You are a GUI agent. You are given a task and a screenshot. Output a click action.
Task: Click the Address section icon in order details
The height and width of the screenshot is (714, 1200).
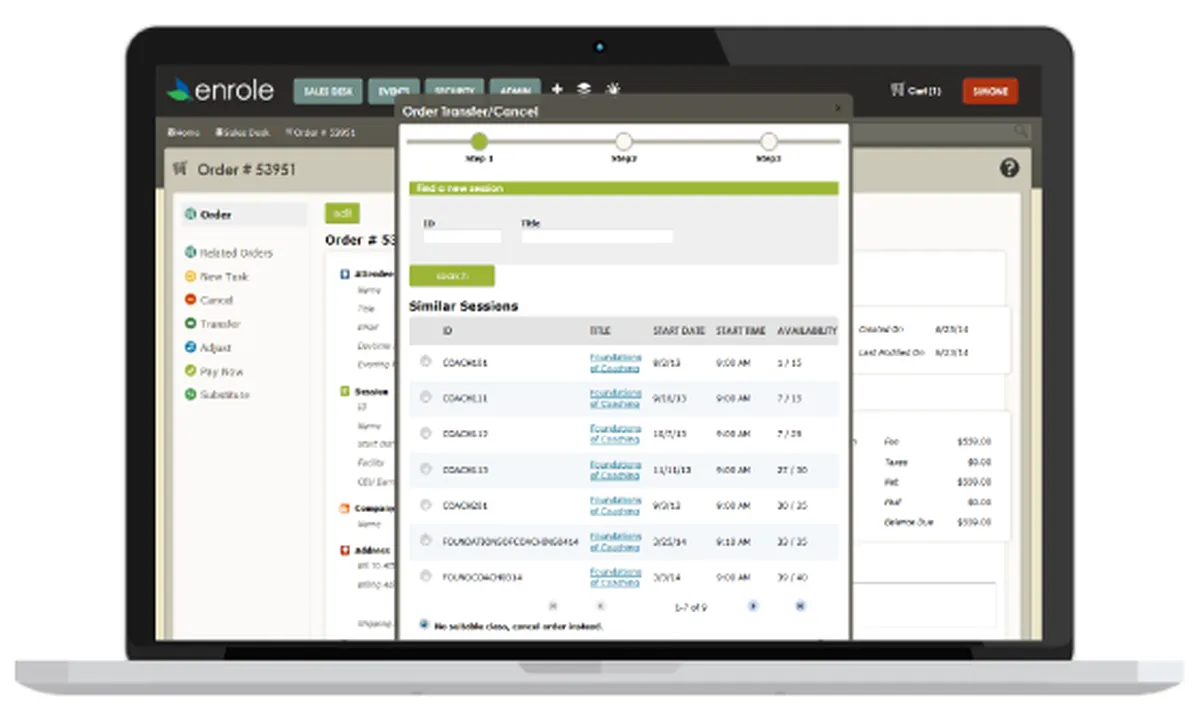coord(345,550)
